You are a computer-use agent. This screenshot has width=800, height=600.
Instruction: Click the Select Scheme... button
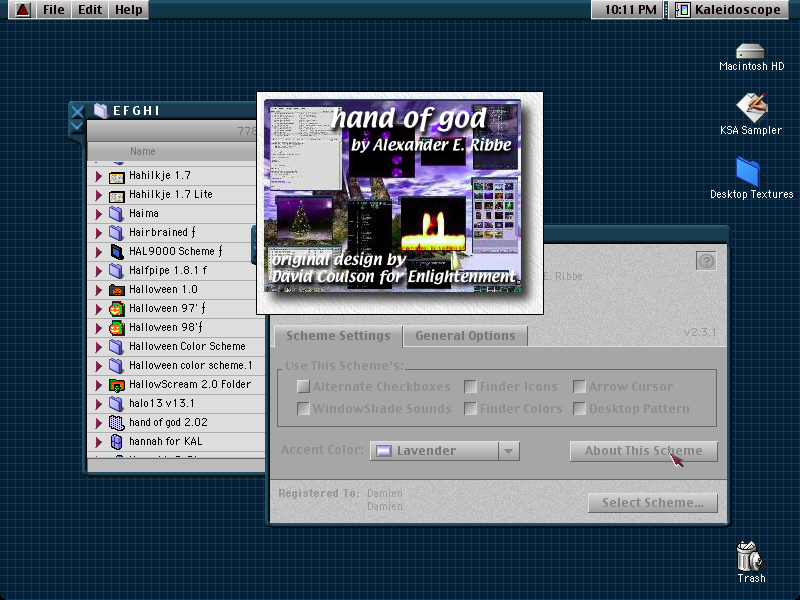(x=653, y=503)
